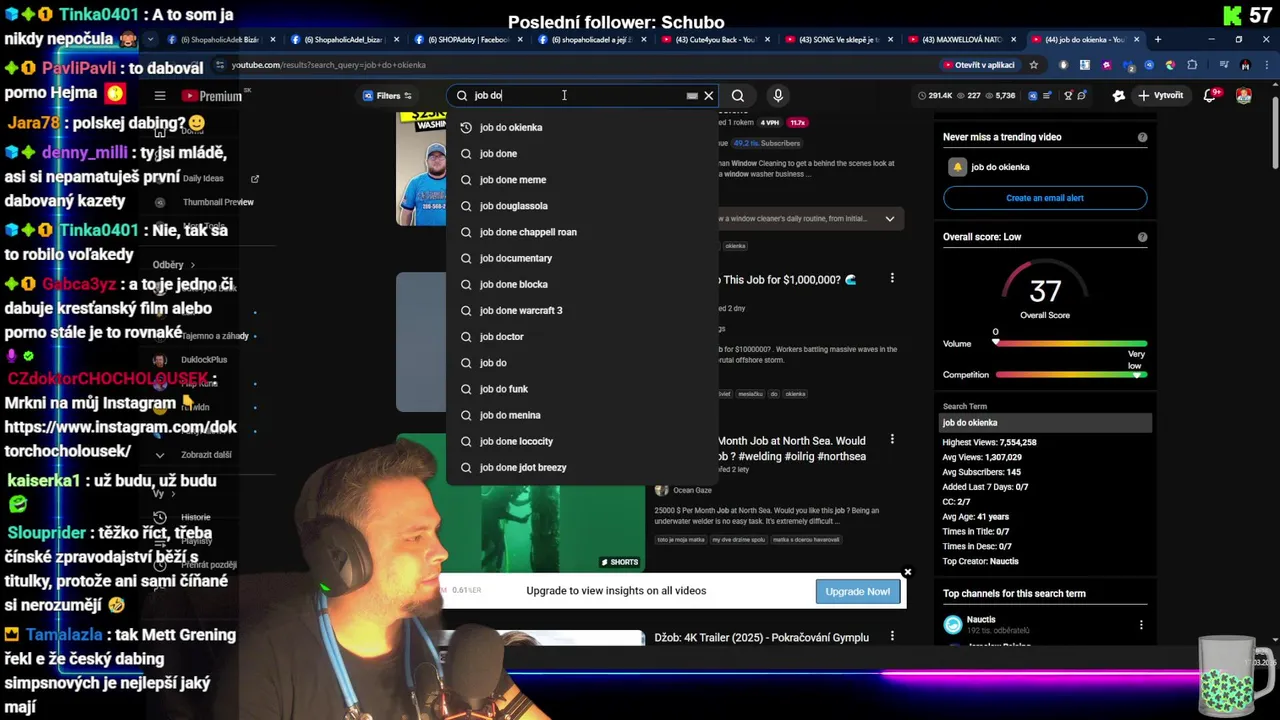Switch to SONG: Ve sklepě browser tab
Viewport: 1280px width, 720px height.
click(838, 39)
